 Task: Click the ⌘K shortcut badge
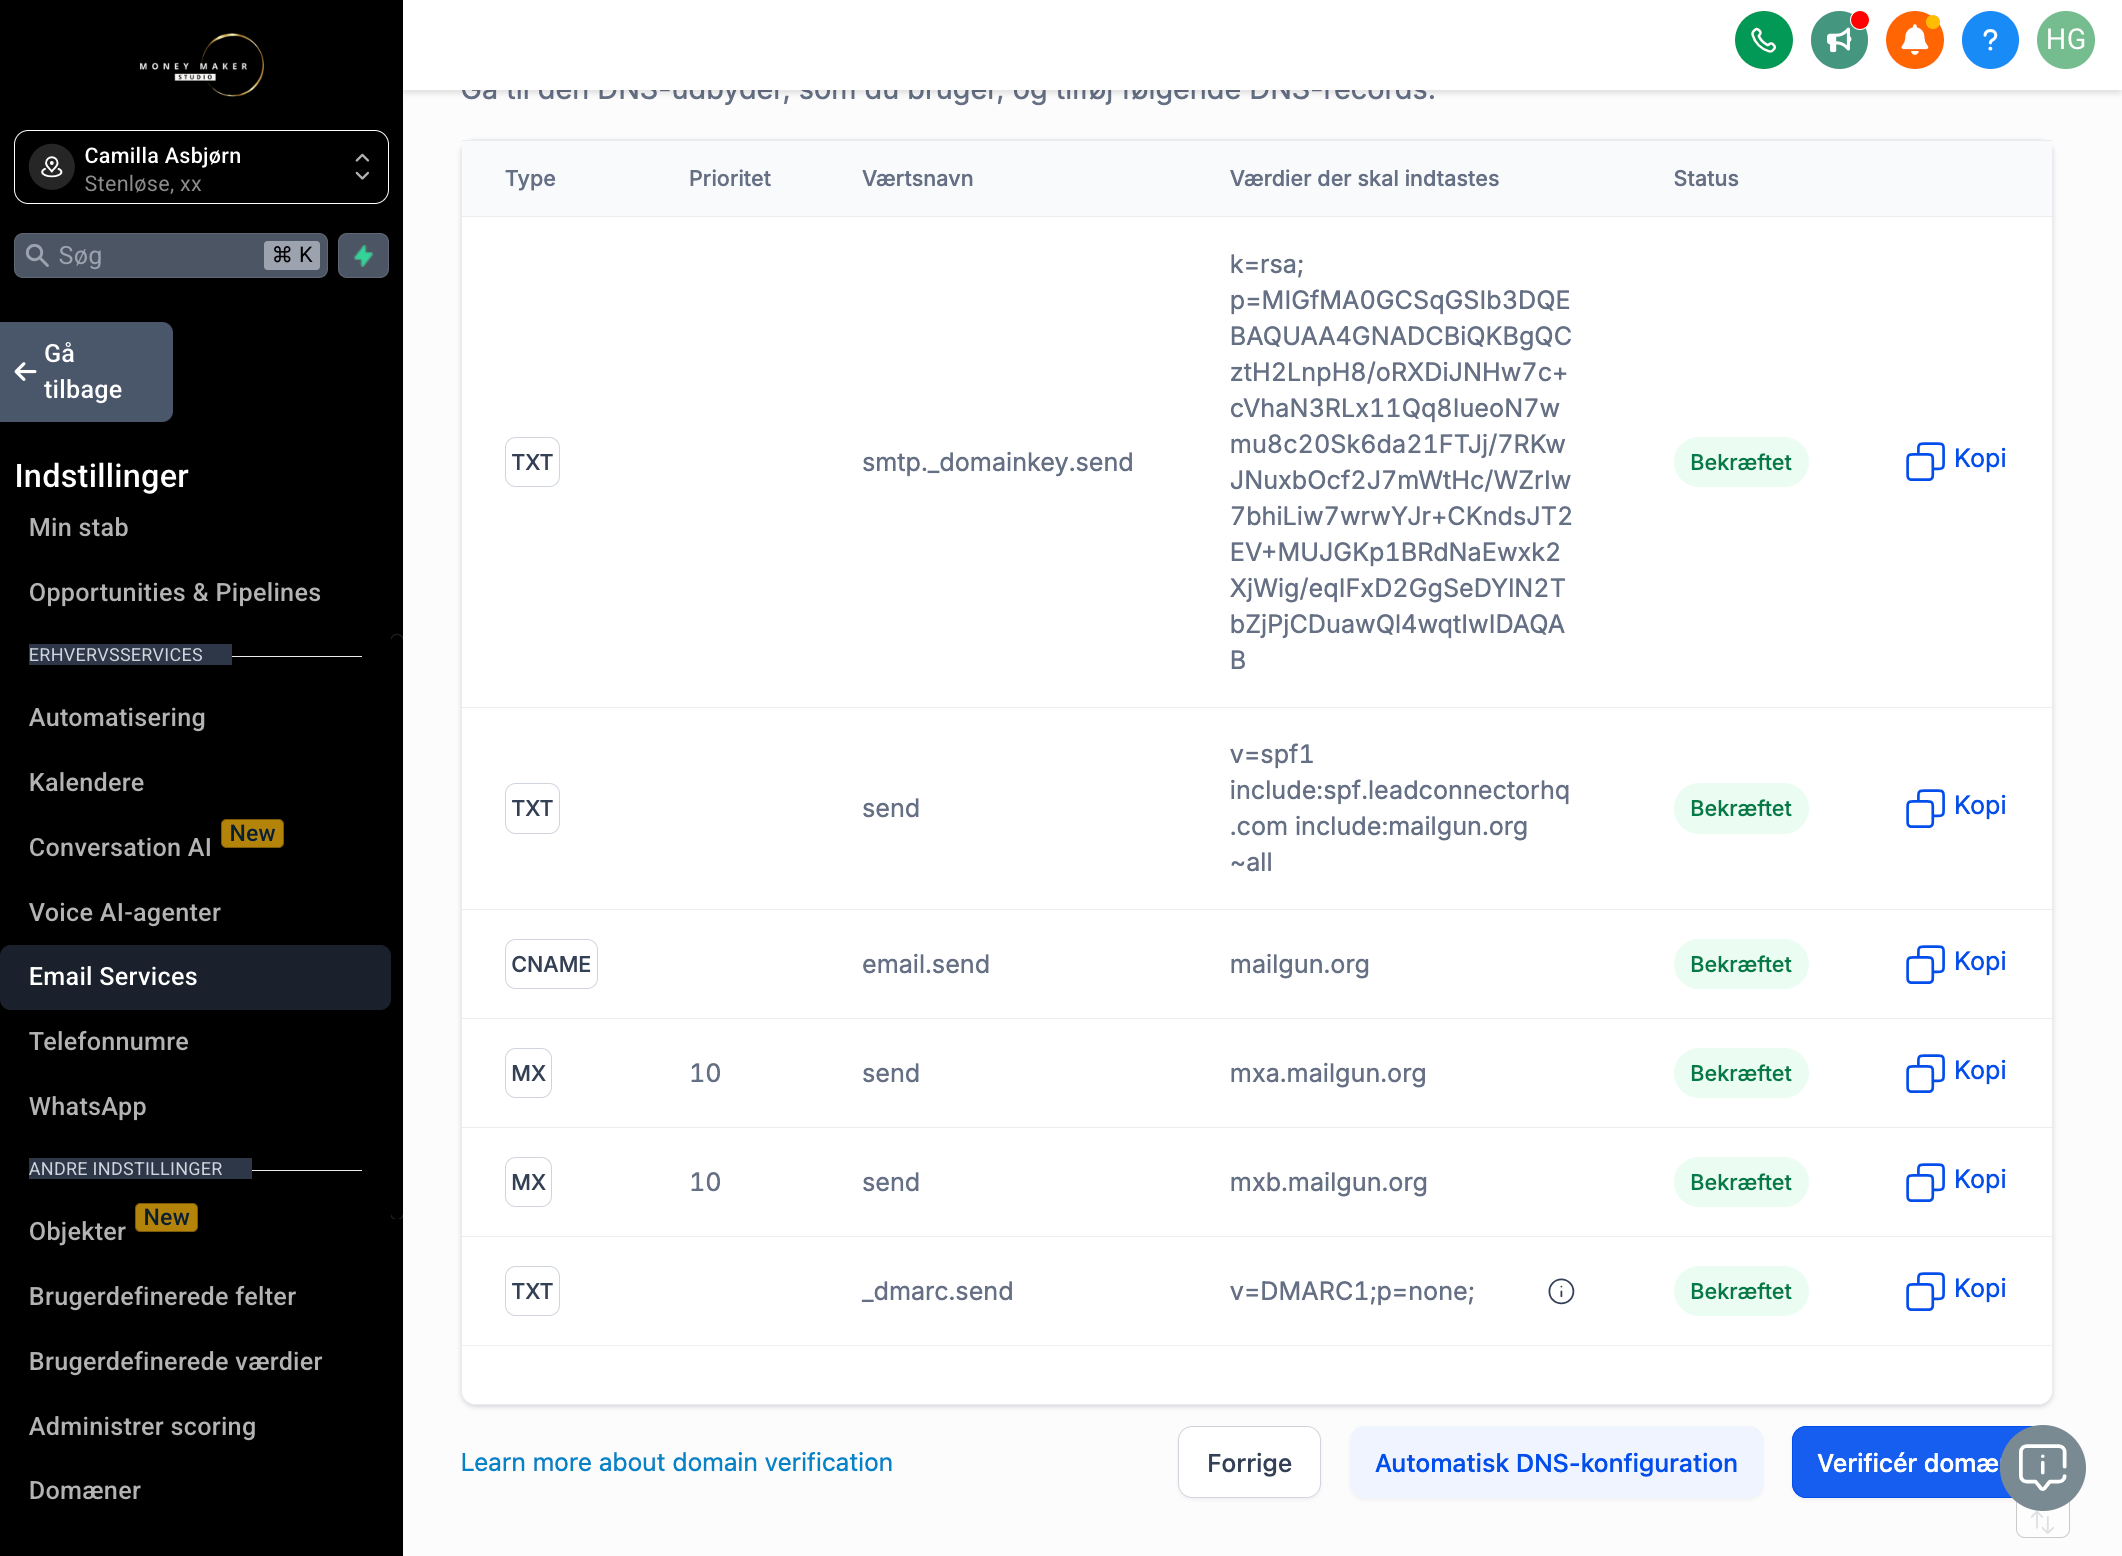[x=293, y=255]
